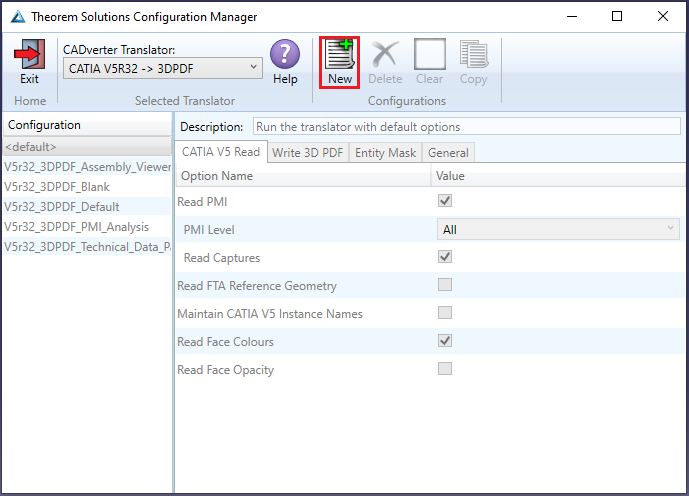
Task: Minimize the Configuration Manager window
Action: [572, 17]
